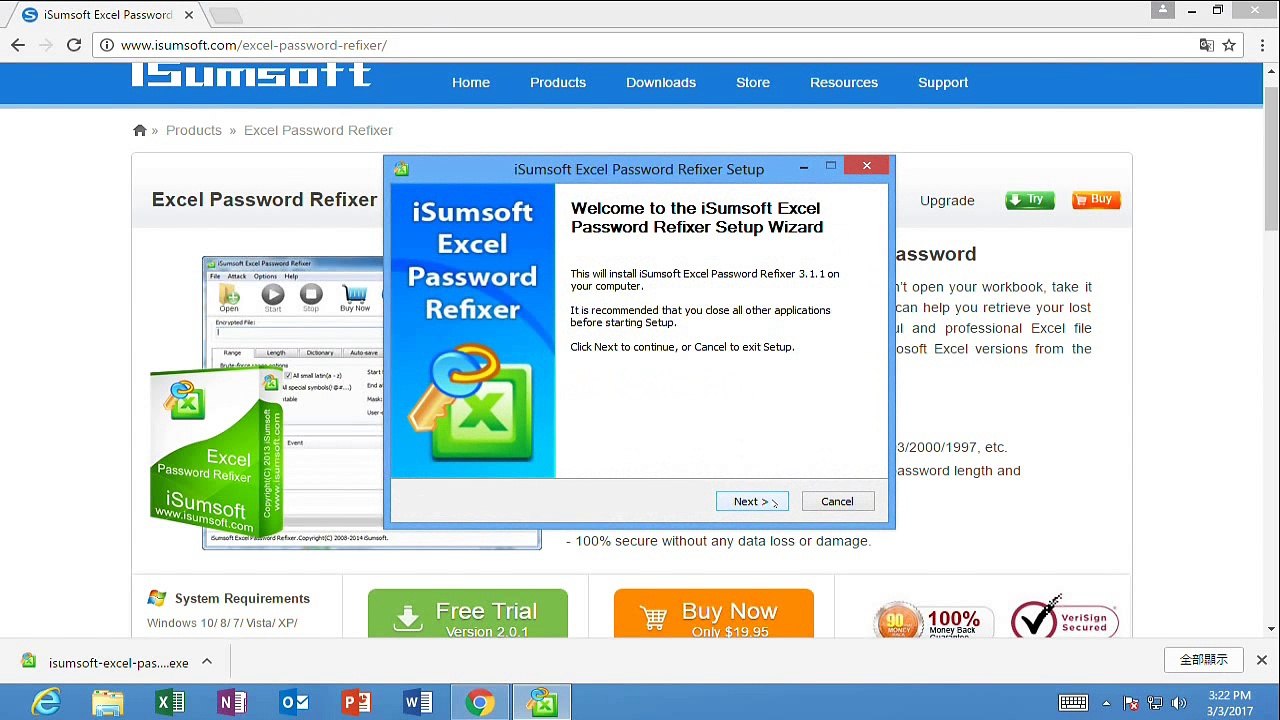Open the Products navigation menu
This screenshot has height=720, width=1280.
[x=558, y=82]
